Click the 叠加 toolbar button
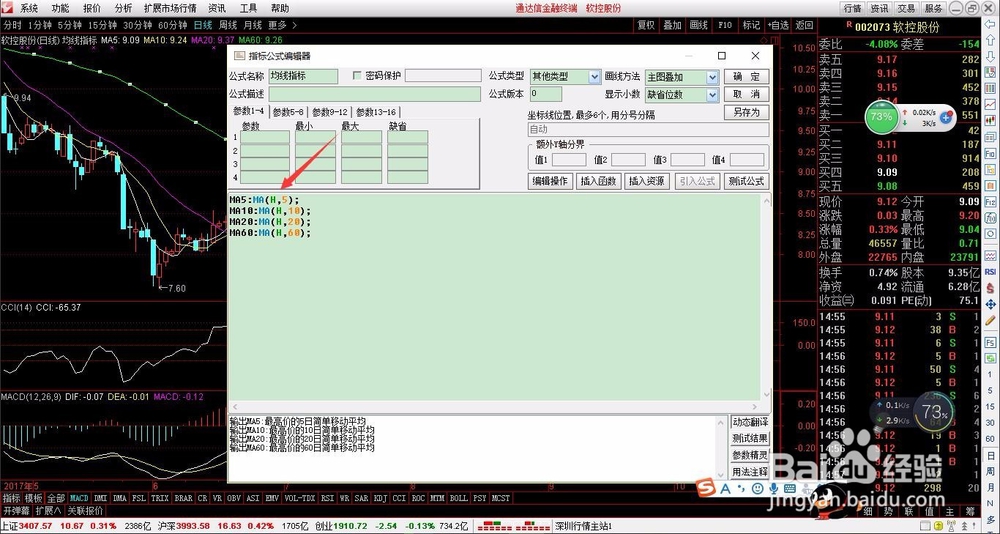Image resolution: width=1000 pixels, height=534 pixels. (672, 26)
